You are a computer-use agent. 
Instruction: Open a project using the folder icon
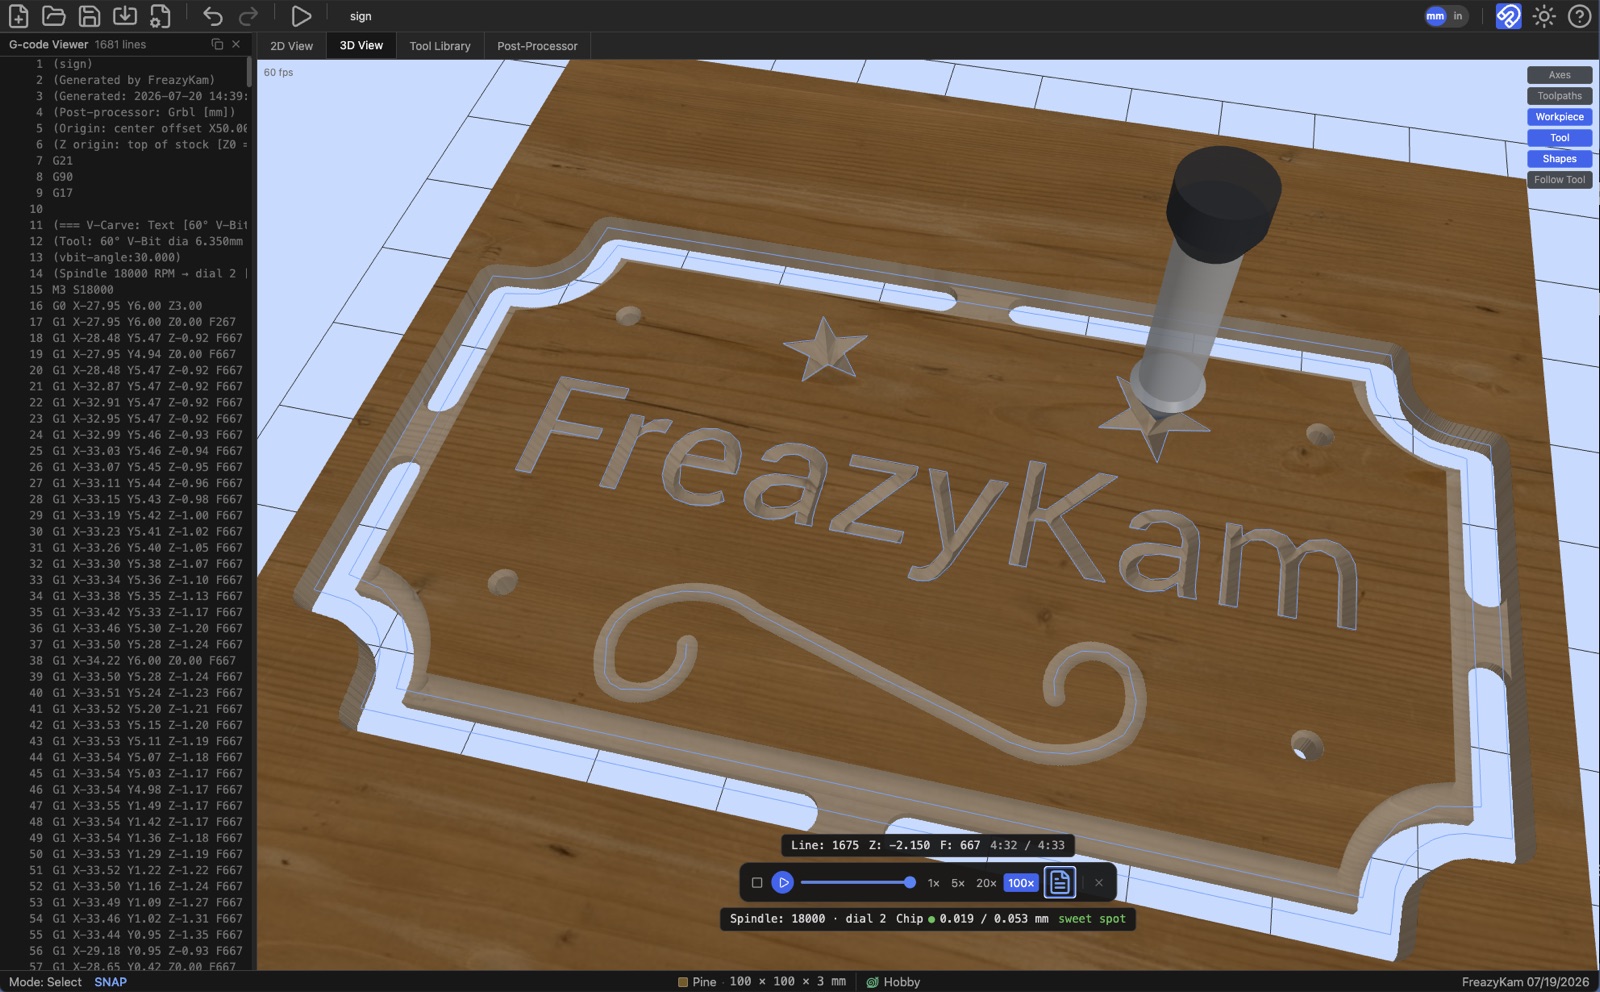[x=54, y=16]
